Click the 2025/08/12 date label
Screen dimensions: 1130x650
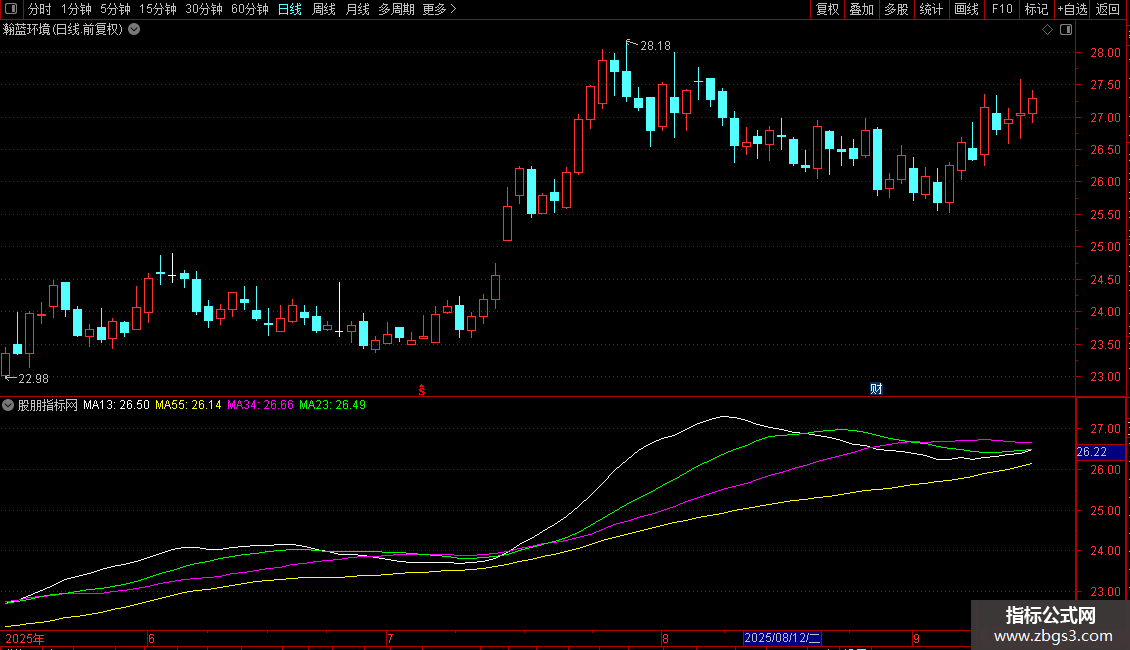[x=782, y=638]
